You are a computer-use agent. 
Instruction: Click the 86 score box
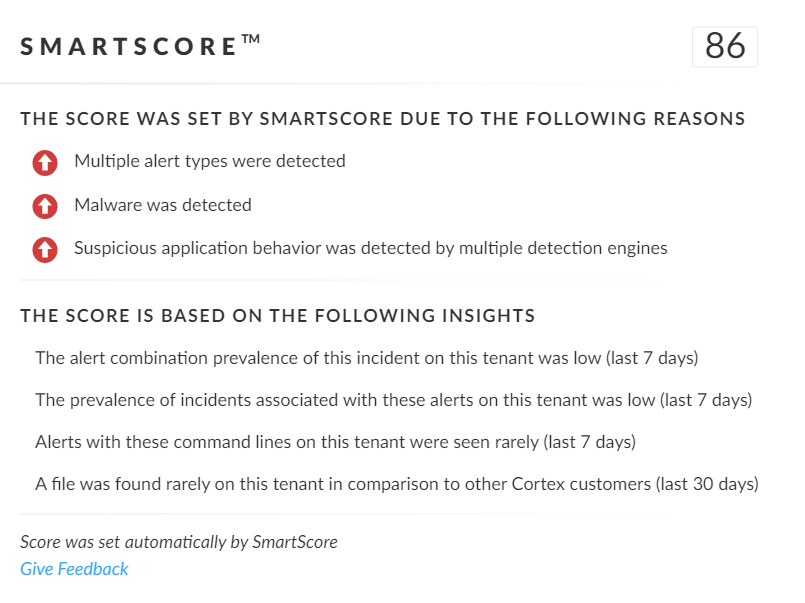[724, 46]
